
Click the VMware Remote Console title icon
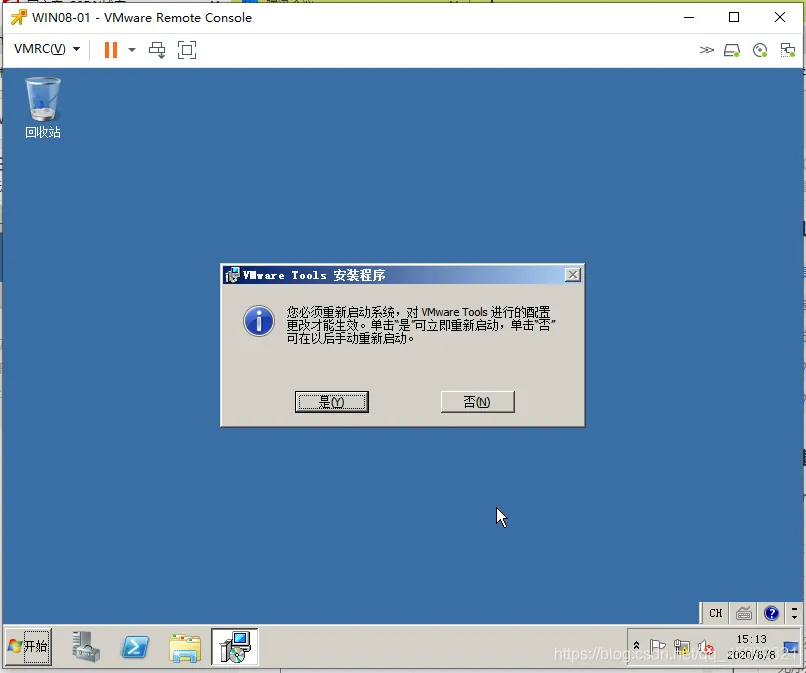coord(19,17)
